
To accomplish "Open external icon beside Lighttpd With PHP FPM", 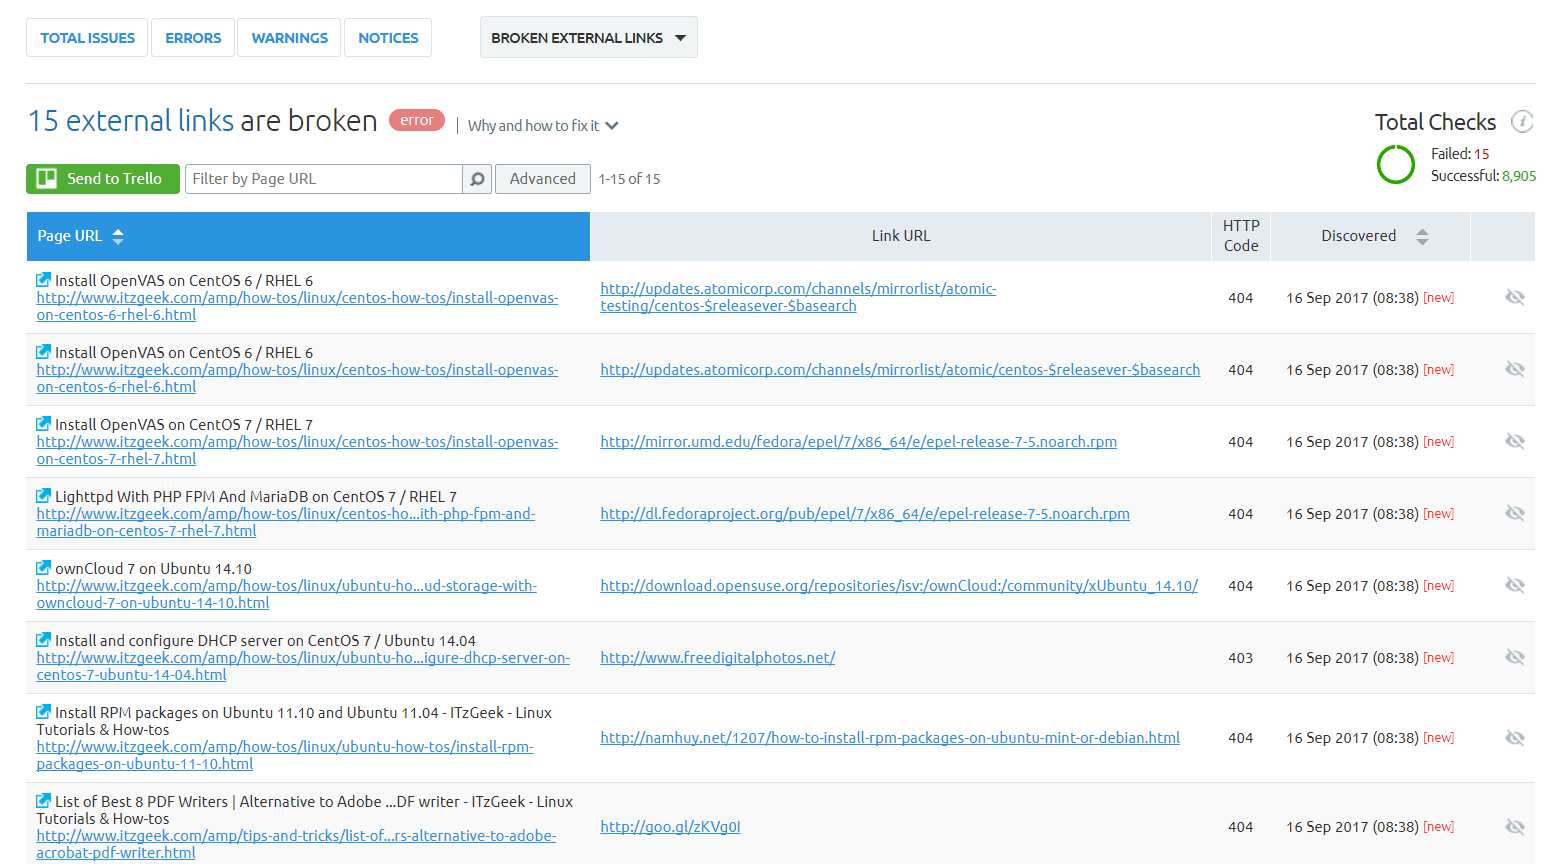I will coord(43,496).
